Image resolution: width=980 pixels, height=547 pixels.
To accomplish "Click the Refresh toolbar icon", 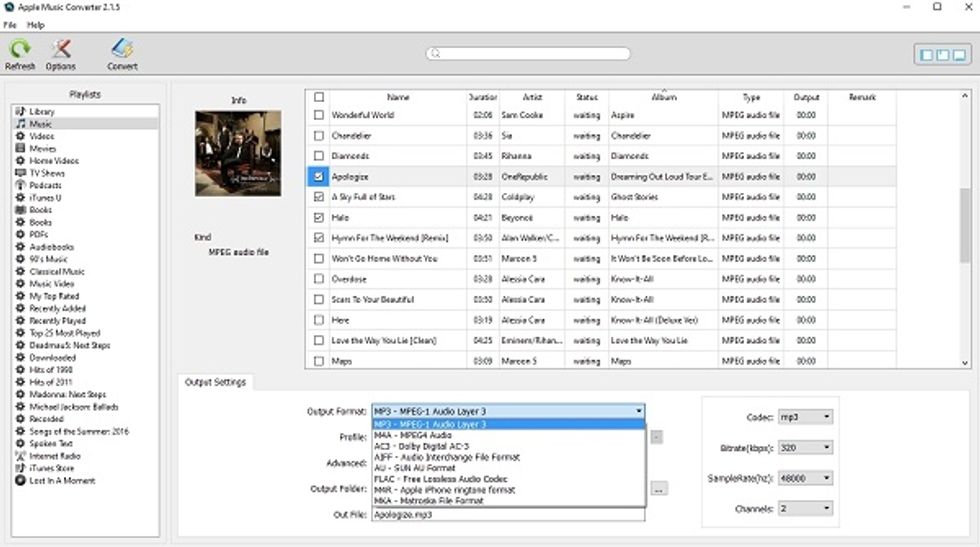I will point(20,49).
